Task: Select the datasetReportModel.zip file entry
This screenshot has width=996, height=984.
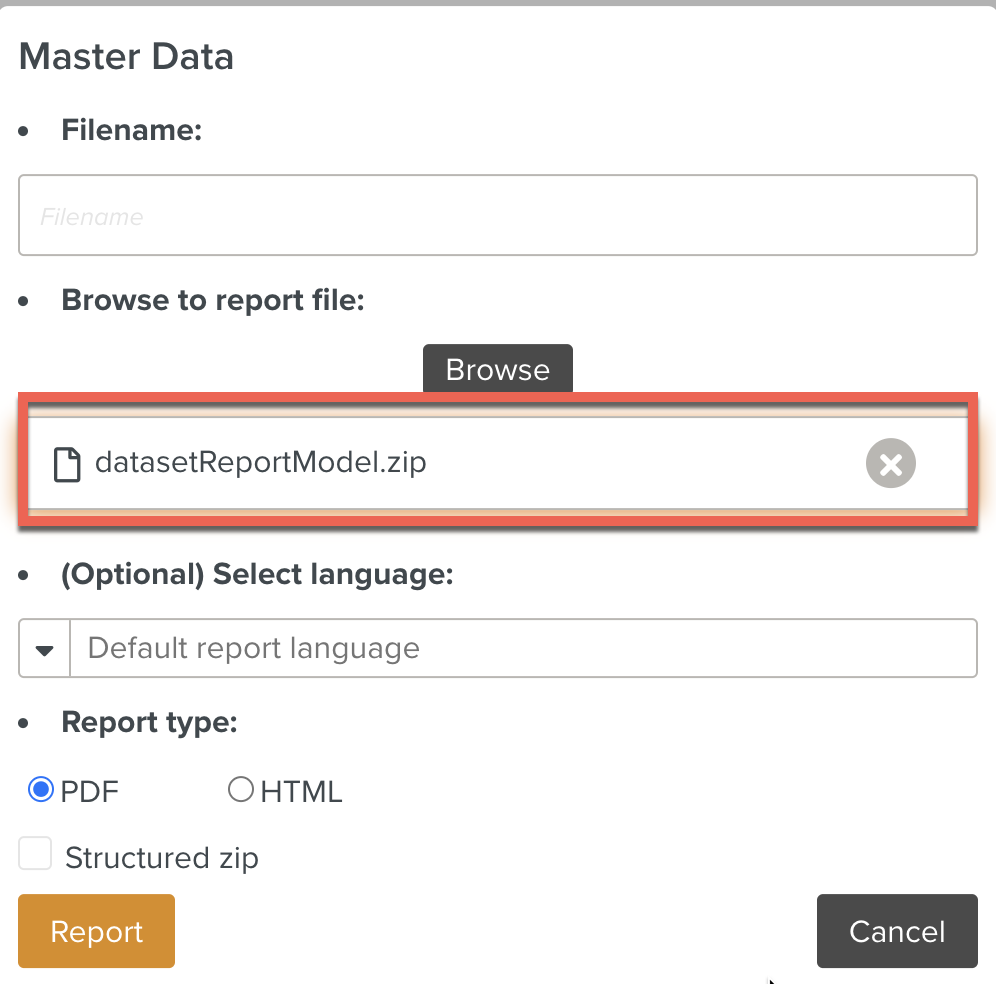Action: [x=261, y=462]
